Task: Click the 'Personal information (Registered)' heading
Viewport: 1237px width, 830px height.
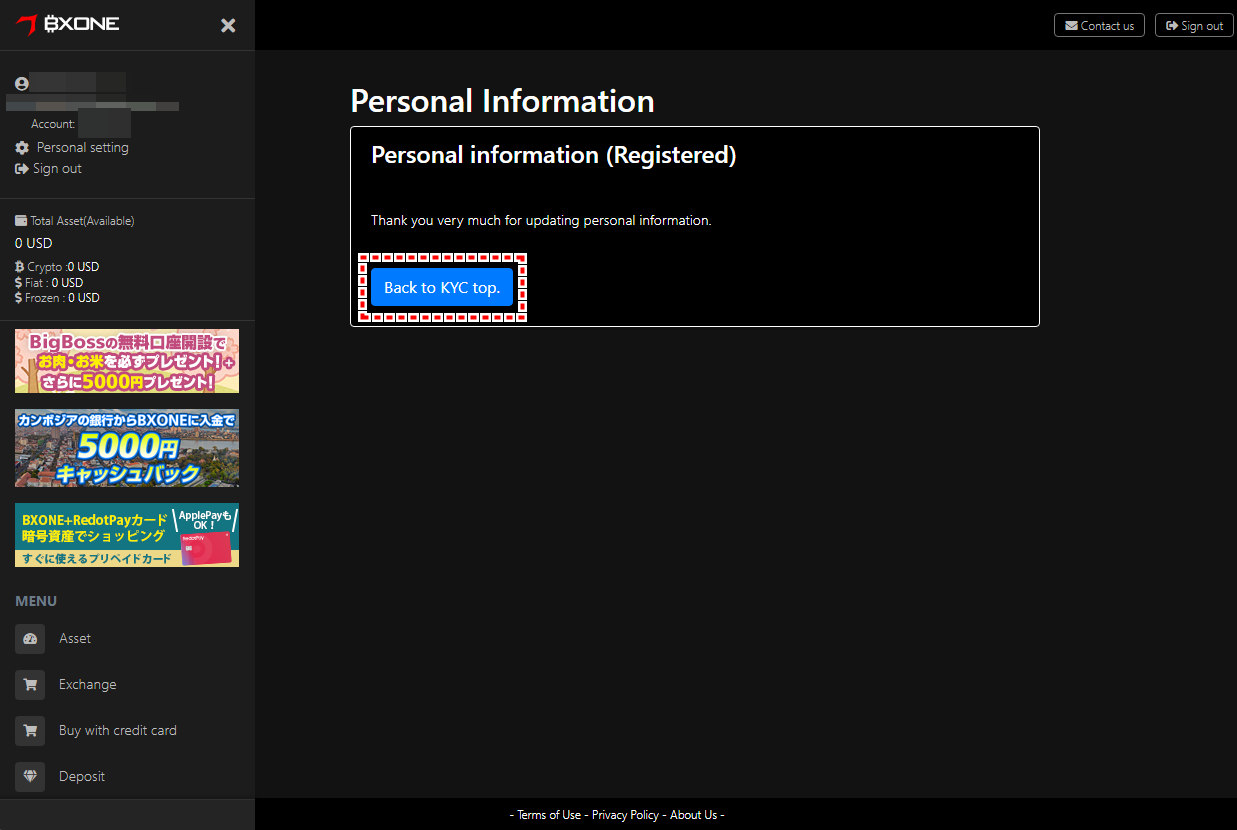Action: (x=554, y=155)
